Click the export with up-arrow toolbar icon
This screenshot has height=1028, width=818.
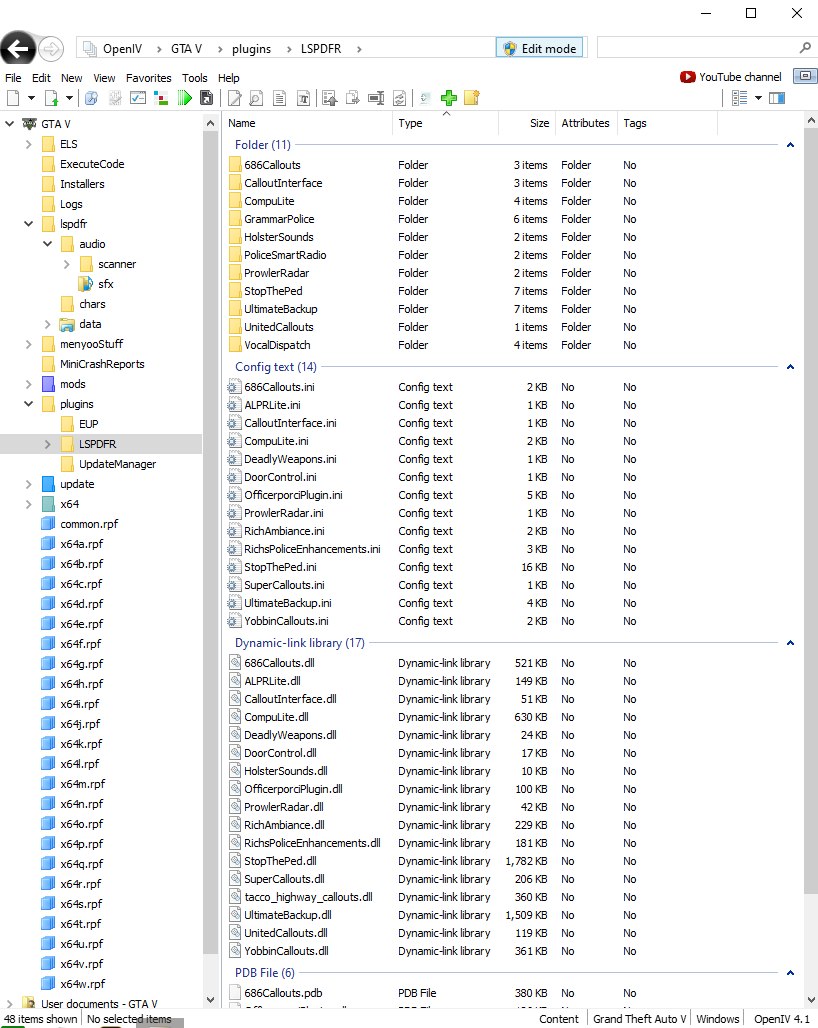(x=330, y=98)
